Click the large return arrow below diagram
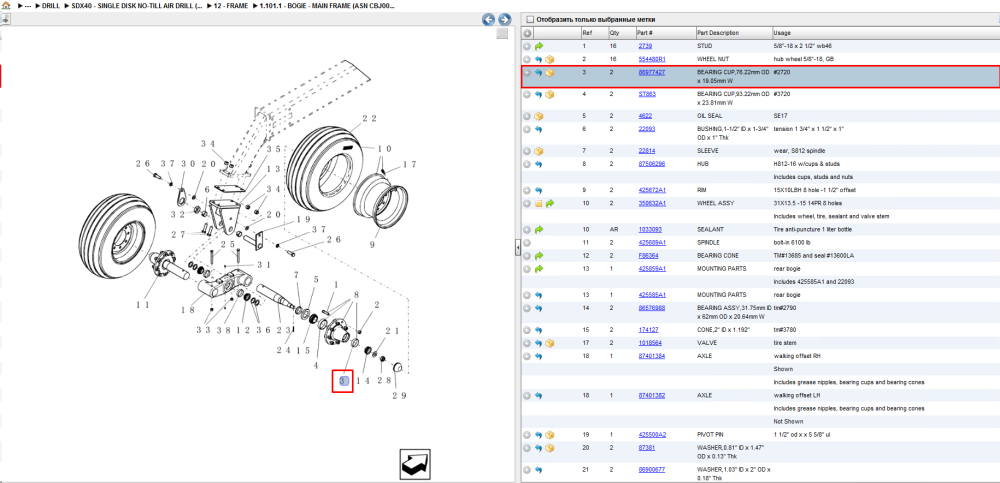1000x483 pixels. tap(415, 464)
